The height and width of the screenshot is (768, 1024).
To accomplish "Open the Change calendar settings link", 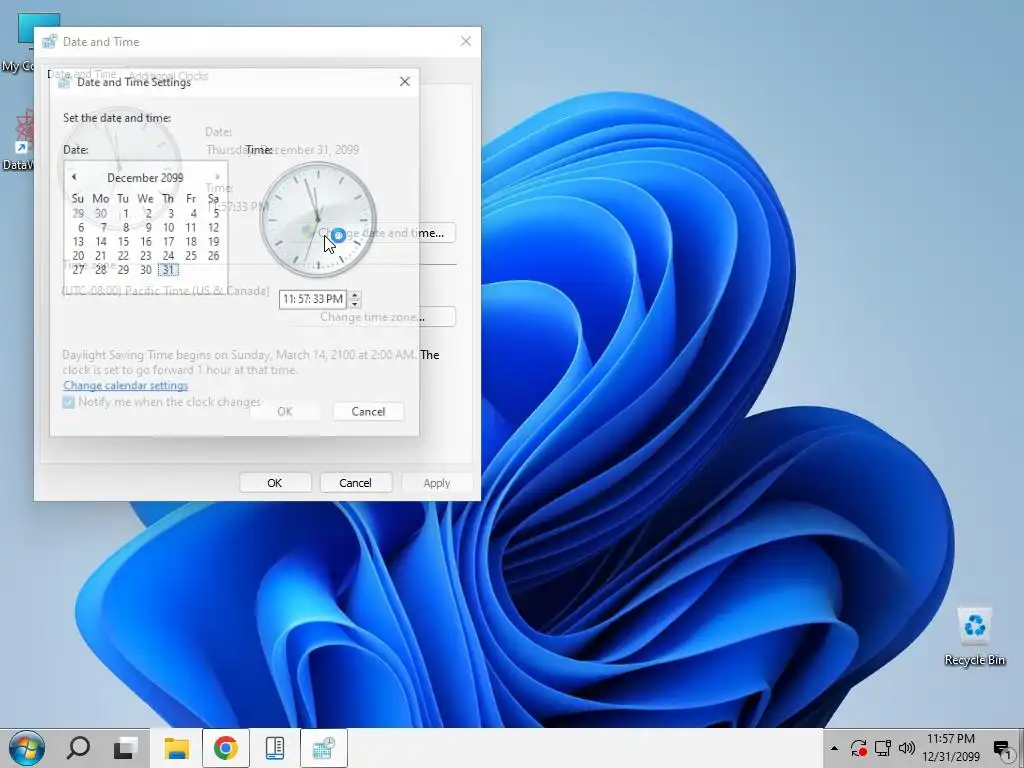I will (x=125, y=385).
